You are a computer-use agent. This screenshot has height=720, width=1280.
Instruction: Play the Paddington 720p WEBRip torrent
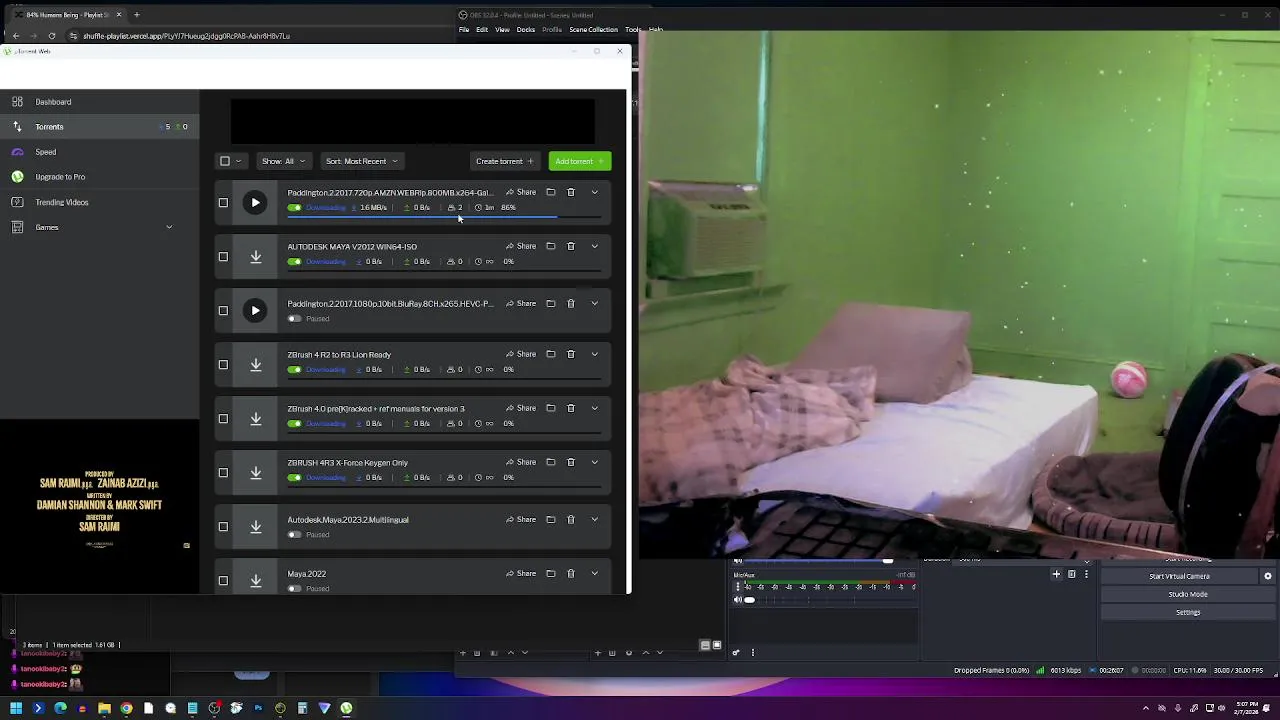(x=255, y=203)
